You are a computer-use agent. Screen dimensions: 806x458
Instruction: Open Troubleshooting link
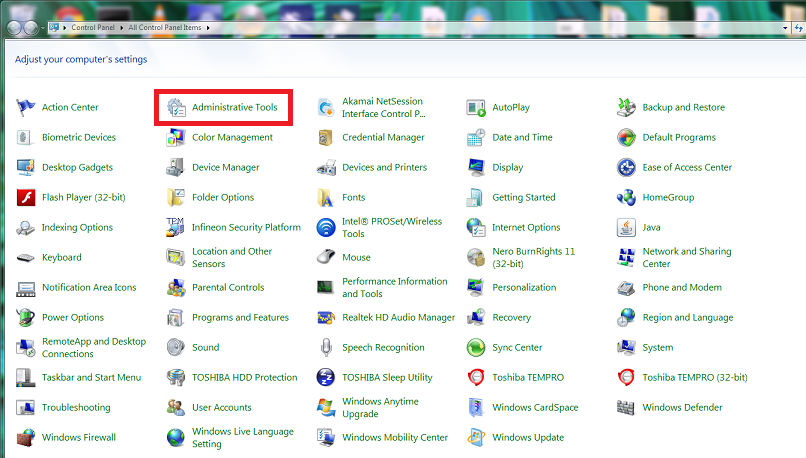(x=76, y=408)
